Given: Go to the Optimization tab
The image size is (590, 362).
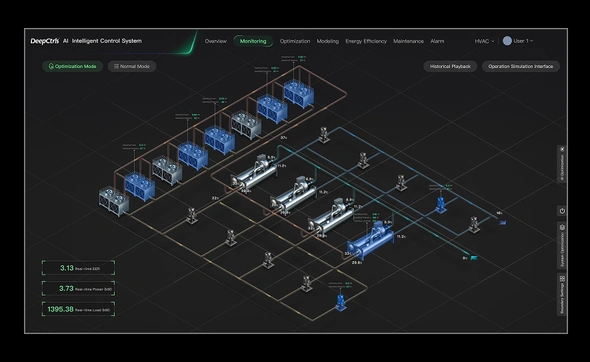Looking at the screenshot, I should point(295,41).
